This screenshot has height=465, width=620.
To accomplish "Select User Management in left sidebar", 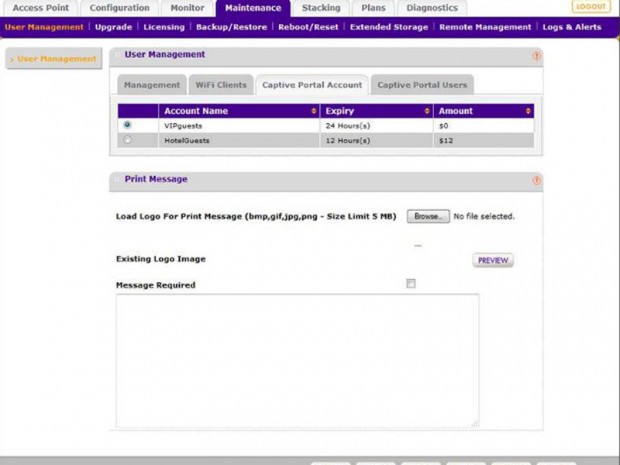I will tap(56, 59).
